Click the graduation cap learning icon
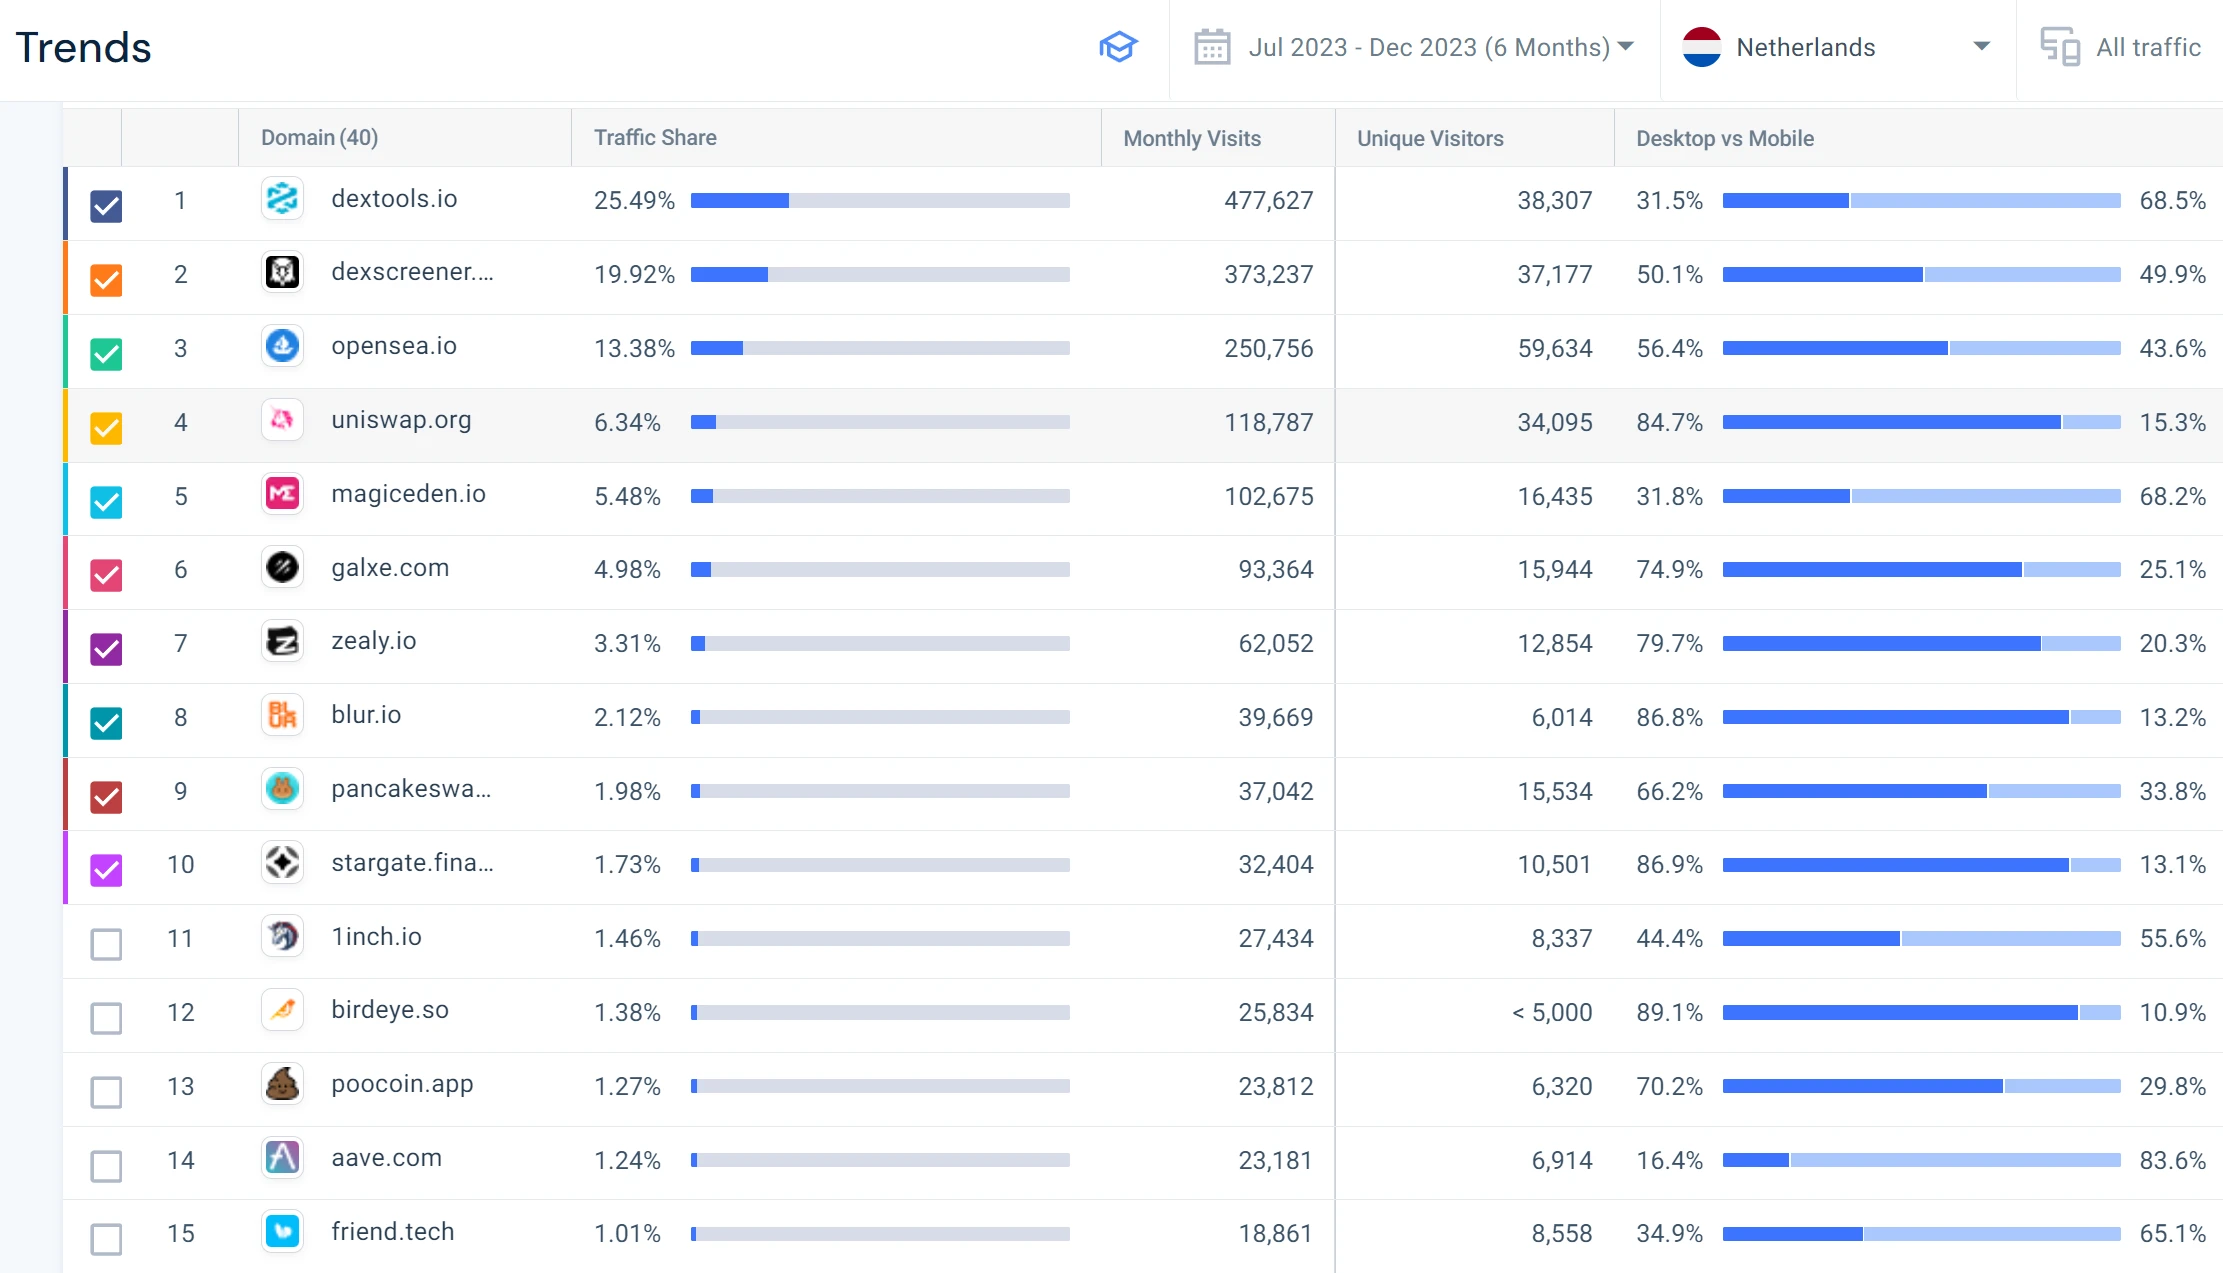The width and height of the screenshot is (2223, 1273). (1118, 47)
